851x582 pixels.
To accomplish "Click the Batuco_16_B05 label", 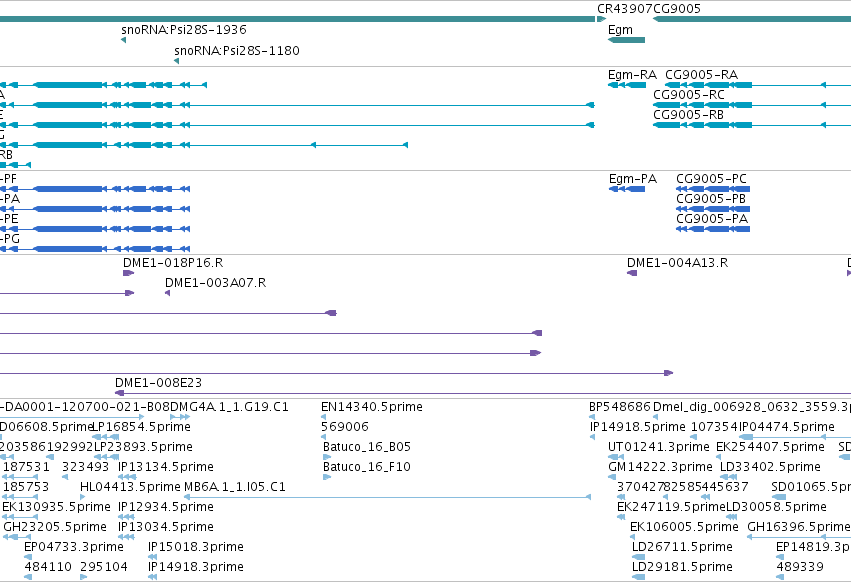I will pyautogui.click(x=367, y=447).
